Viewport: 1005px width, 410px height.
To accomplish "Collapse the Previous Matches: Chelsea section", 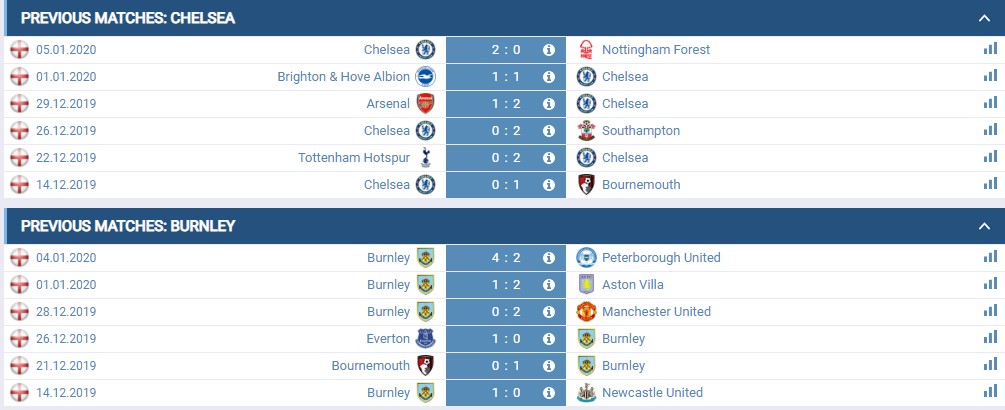I will click(x=984, y=18).
